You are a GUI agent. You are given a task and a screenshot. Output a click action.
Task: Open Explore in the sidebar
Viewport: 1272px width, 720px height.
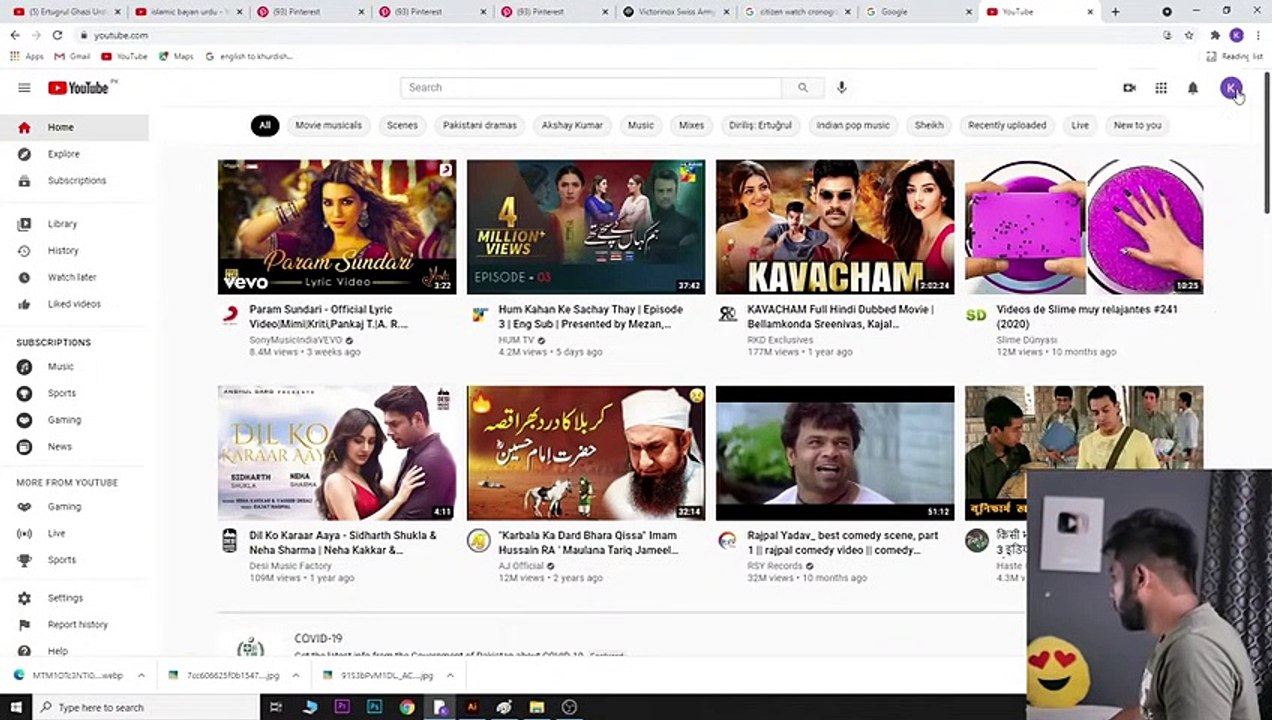click(74, 154)
